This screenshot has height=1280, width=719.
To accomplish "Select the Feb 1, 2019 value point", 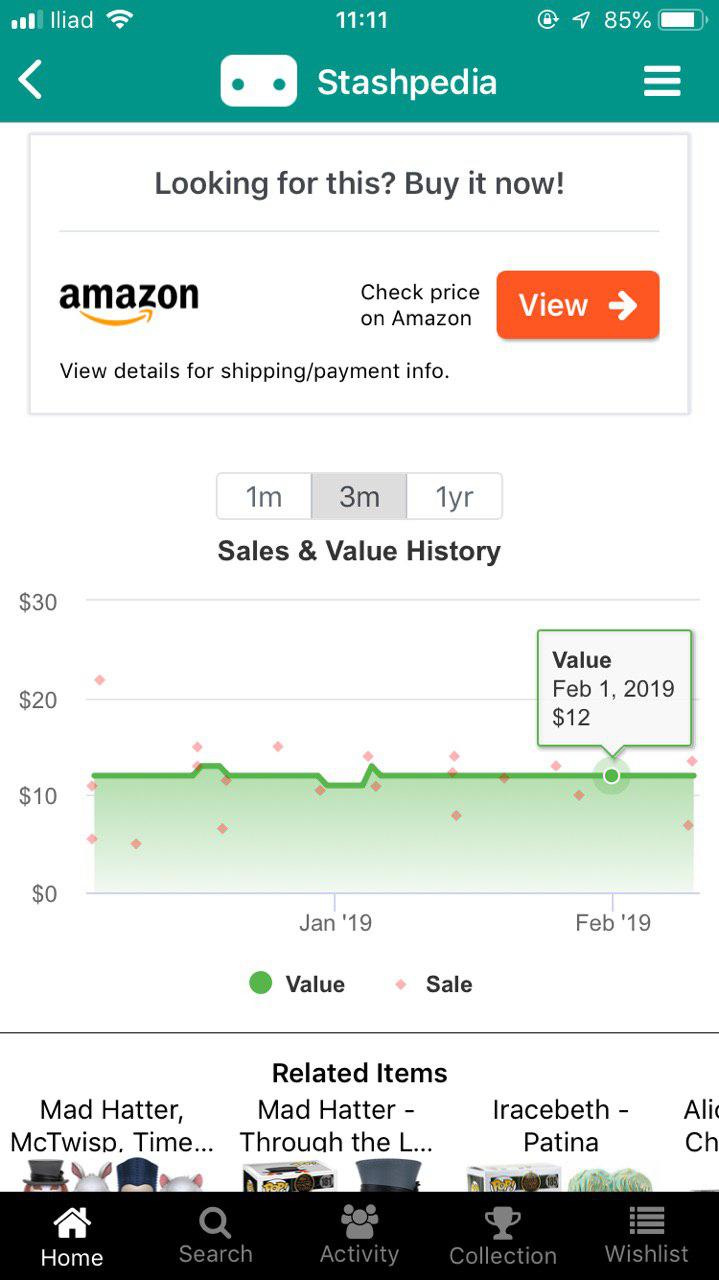I will tap(612, 775).
